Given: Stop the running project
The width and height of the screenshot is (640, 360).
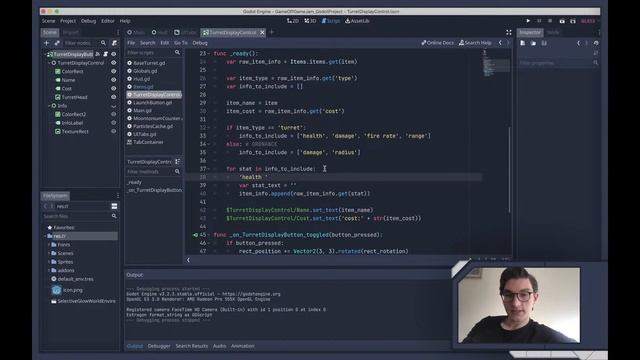Looking at the screenshot, I should 550,21.
